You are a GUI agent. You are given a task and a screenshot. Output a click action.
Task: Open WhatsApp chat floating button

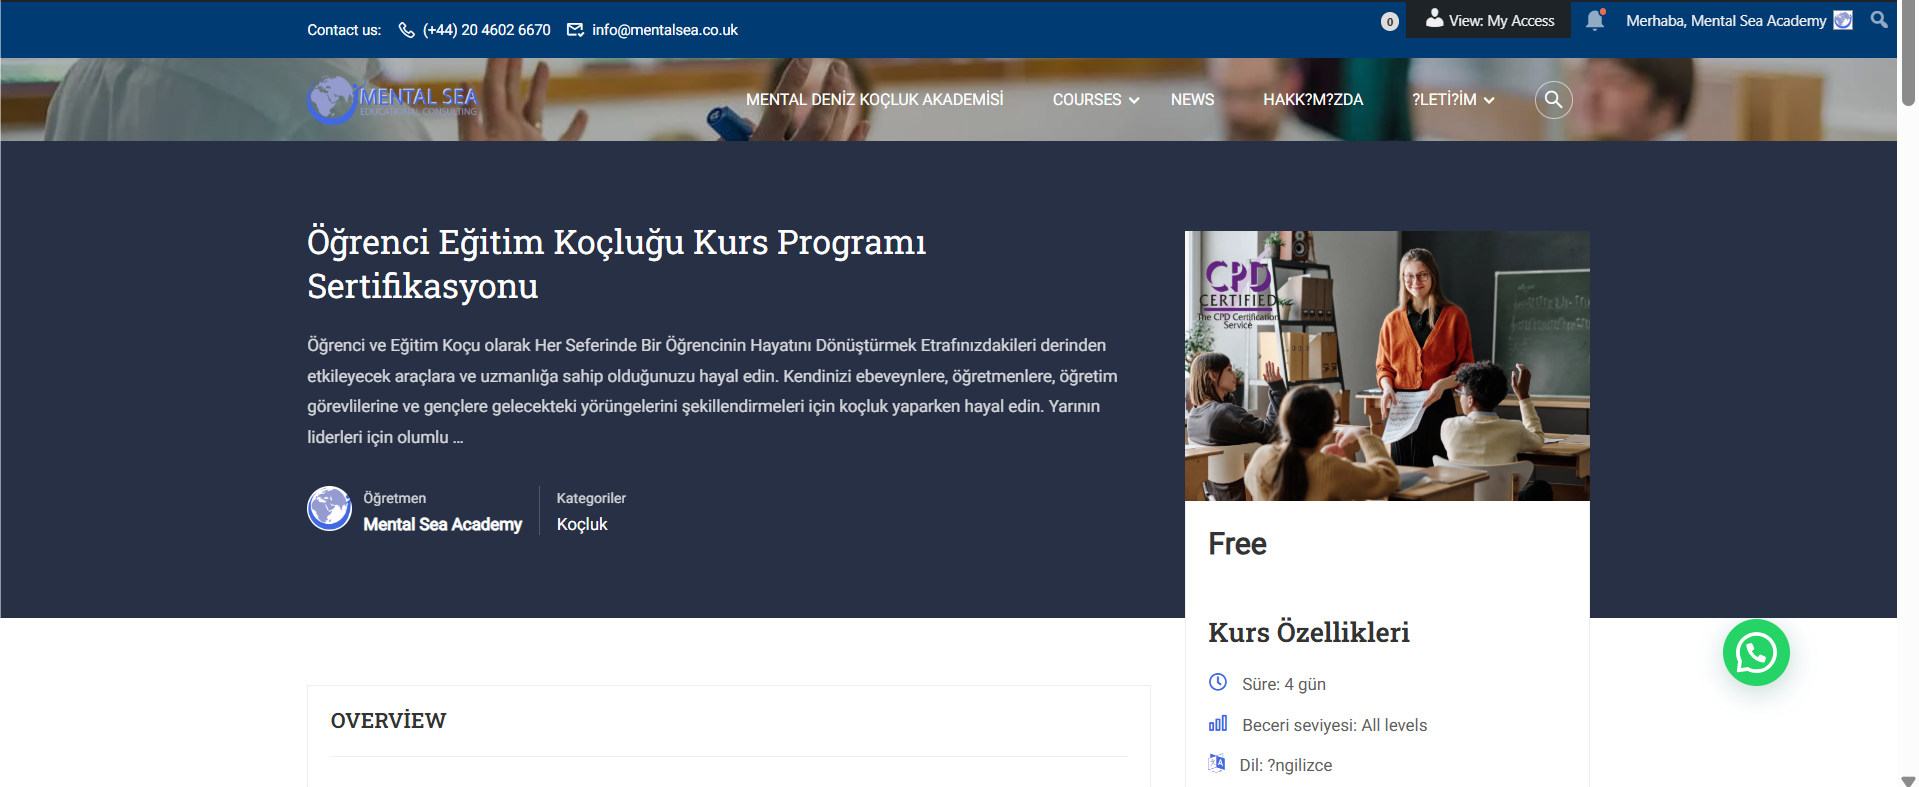(x=1756, y=653)
